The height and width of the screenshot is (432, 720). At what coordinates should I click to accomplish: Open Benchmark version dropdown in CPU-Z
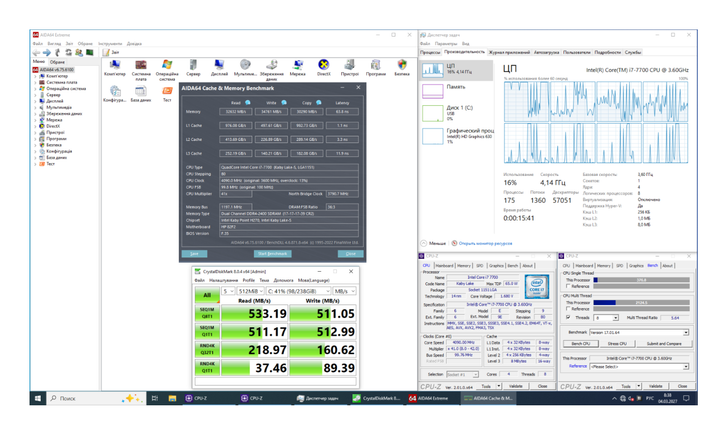pyautogui.click(x=639, y=332)
